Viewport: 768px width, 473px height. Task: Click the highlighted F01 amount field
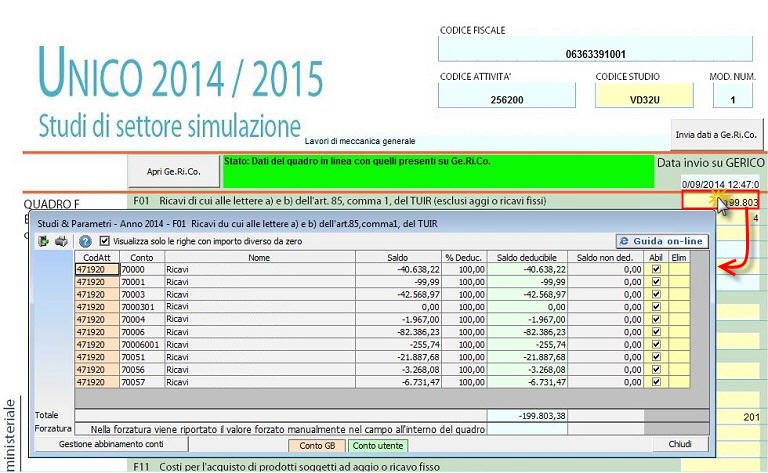[720, 201]
